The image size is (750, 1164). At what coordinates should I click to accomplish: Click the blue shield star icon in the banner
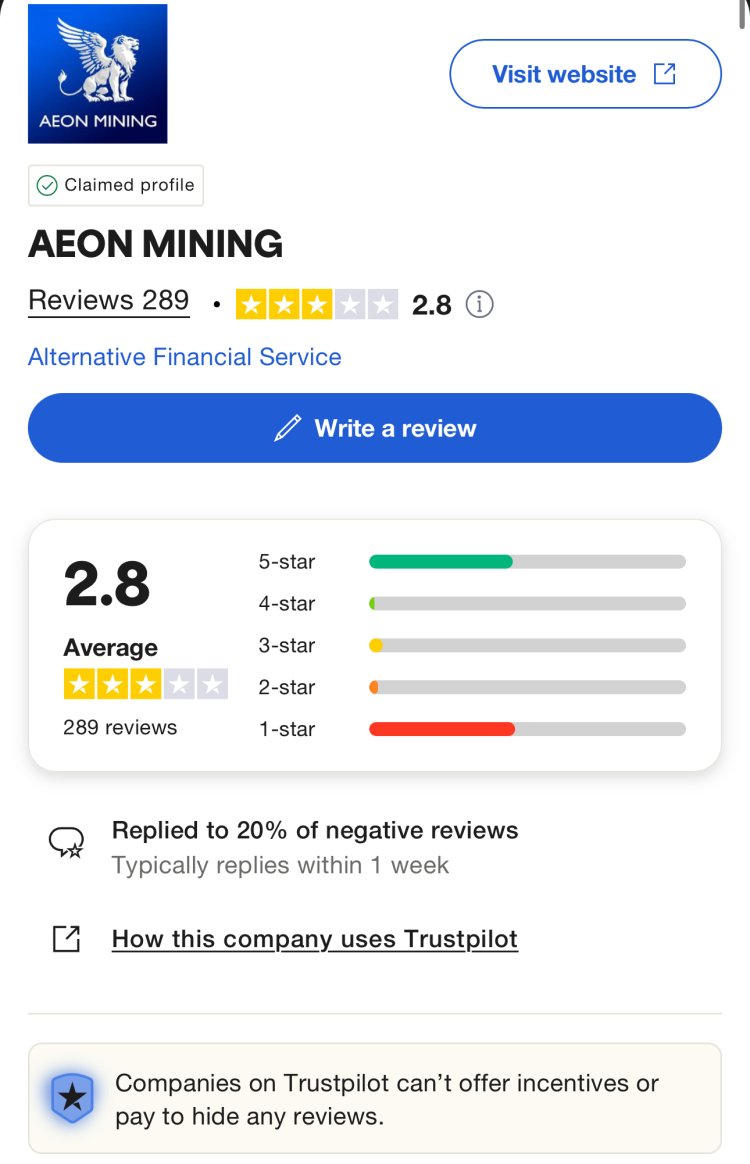pos(75,1098)
